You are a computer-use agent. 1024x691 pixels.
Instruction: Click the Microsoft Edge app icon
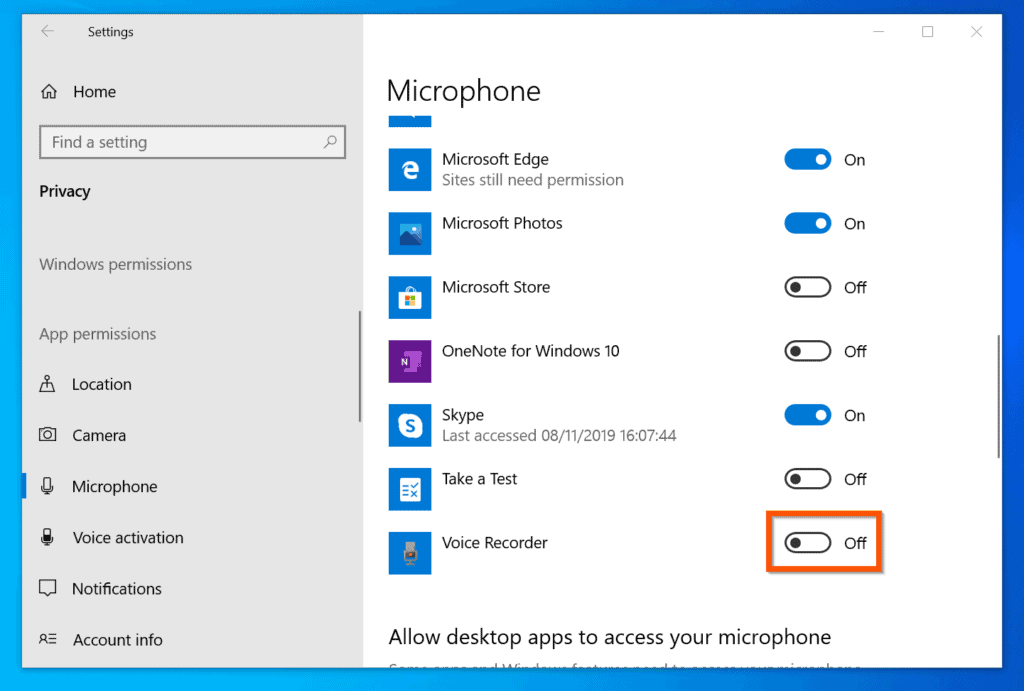pos(409,170)
